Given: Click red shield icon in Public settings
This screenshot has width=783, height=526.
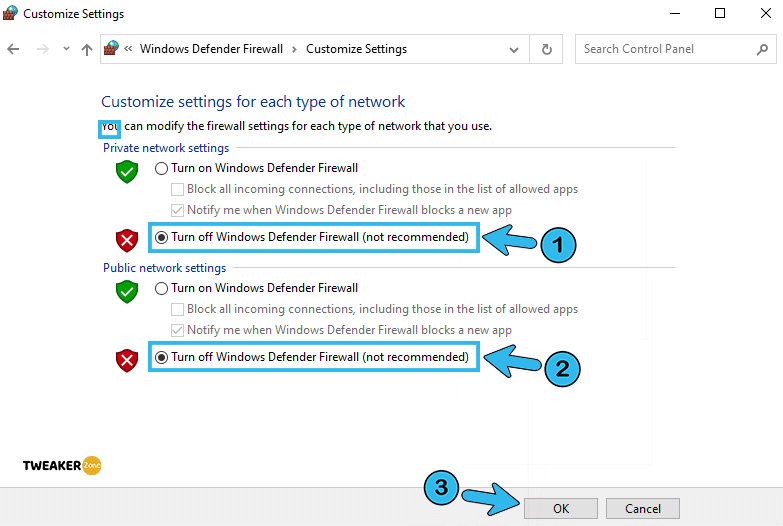Looking at the screenshot, I should (x=127, y=361).
